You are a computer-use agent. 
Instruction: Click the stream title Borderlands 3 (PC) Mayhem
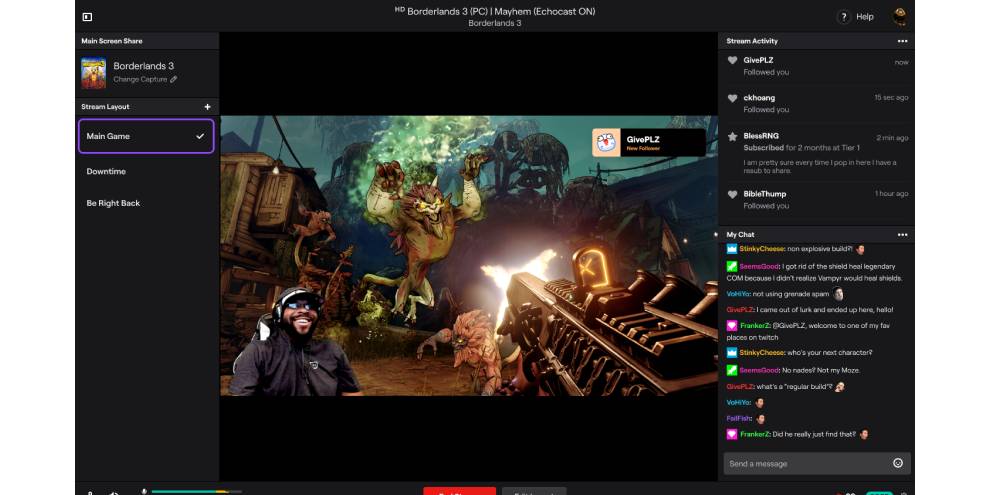pyautogui.click(x=494, y=11)
